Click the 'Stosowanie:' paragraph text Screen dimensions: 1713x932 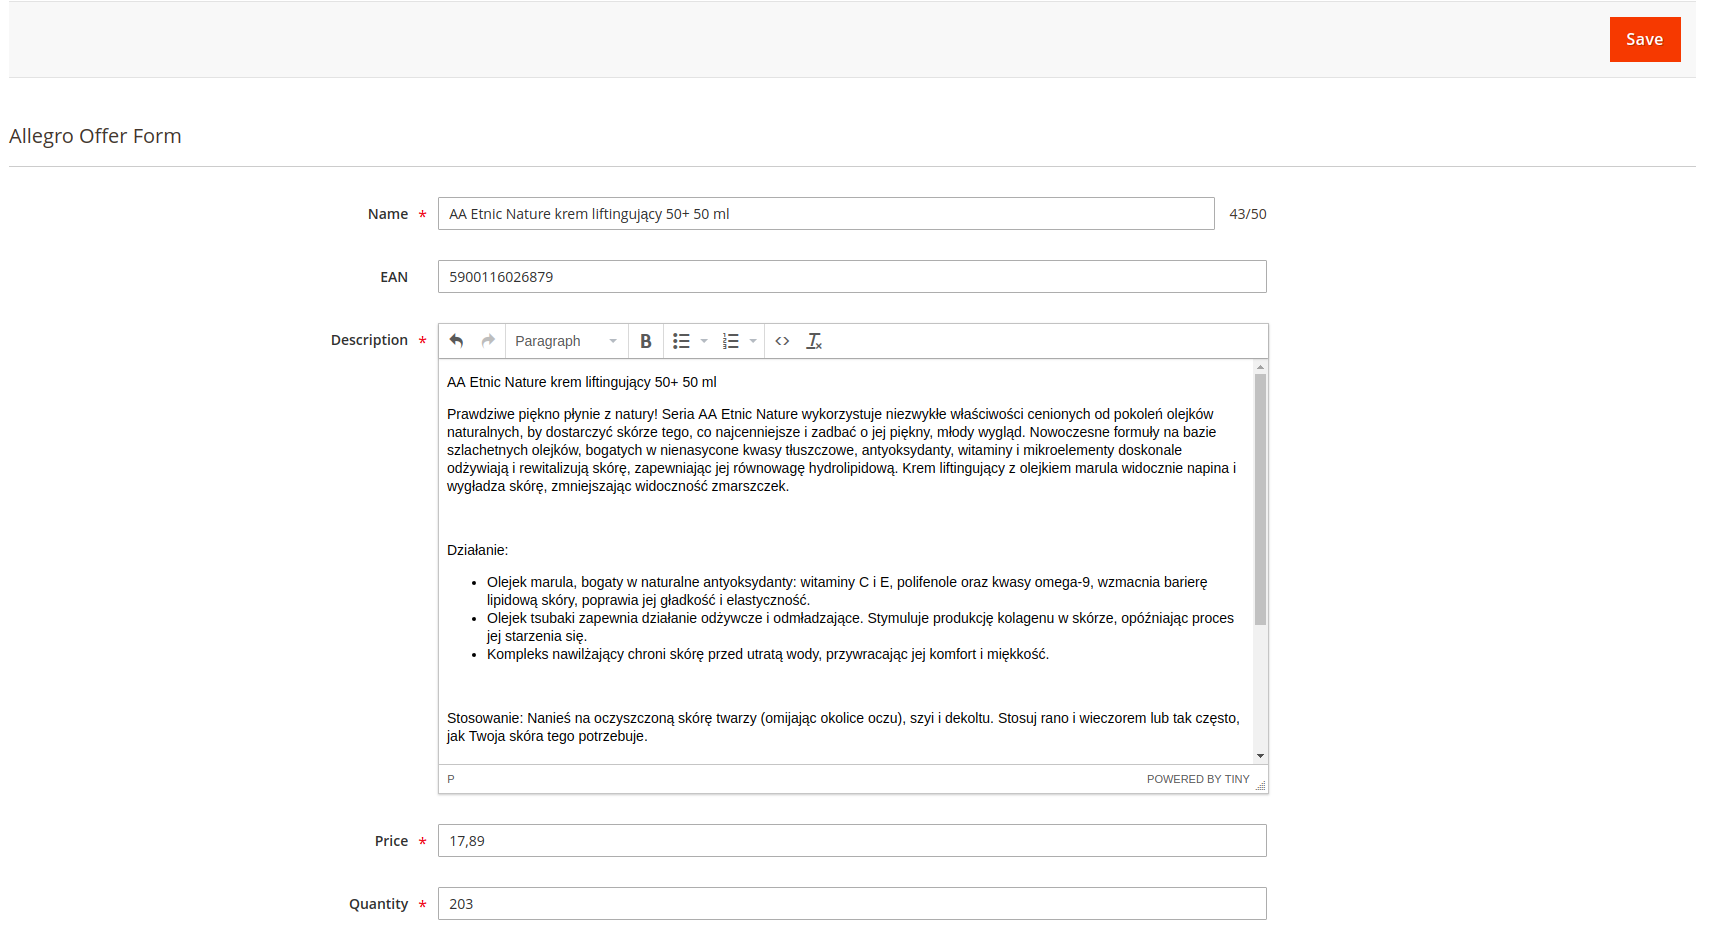coord(843,727)
